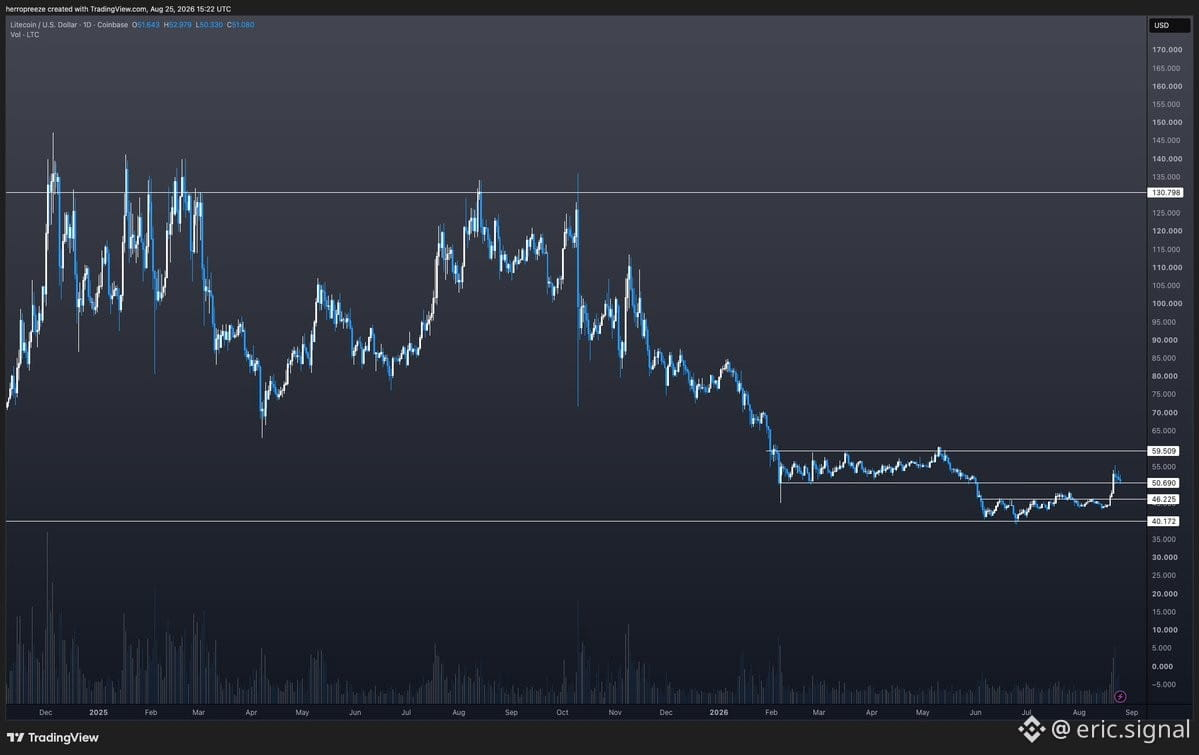This screenshot has width=1199, height=755.
Task: Click the Nov label on time axis
Action: 615,712
